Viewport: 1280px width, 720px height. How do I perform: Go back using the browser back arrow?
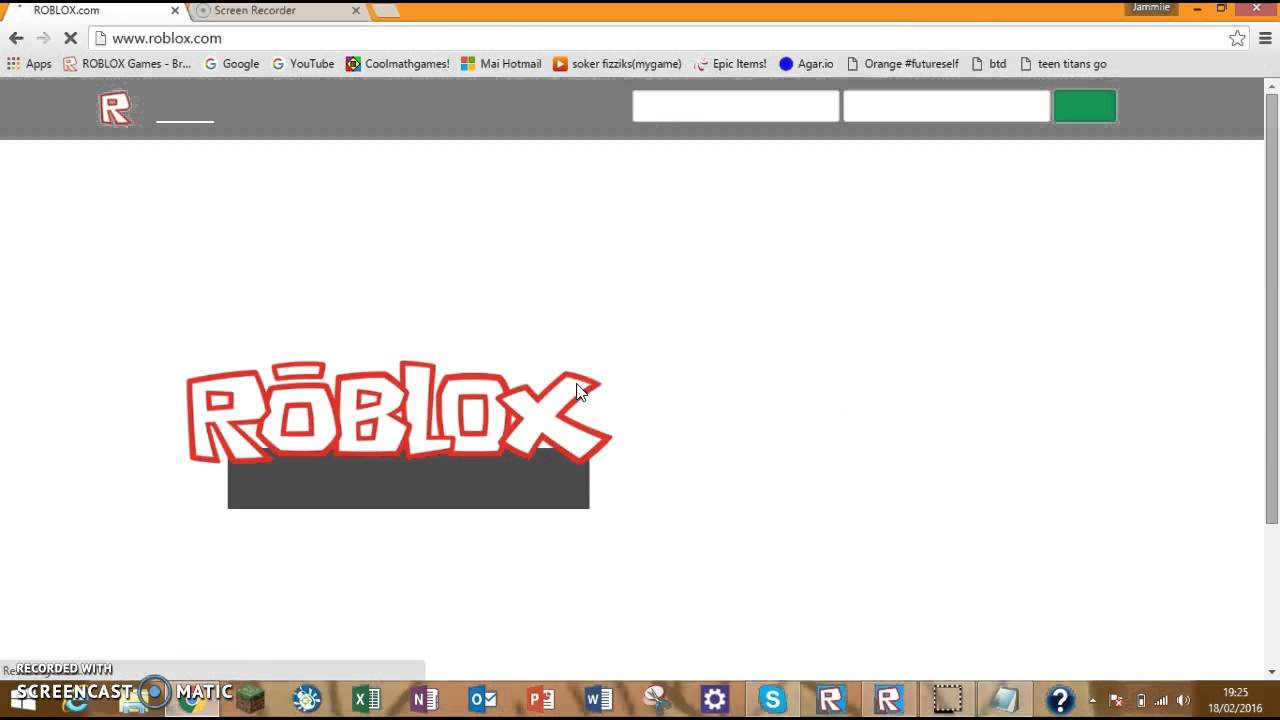(x=16, y=38)
